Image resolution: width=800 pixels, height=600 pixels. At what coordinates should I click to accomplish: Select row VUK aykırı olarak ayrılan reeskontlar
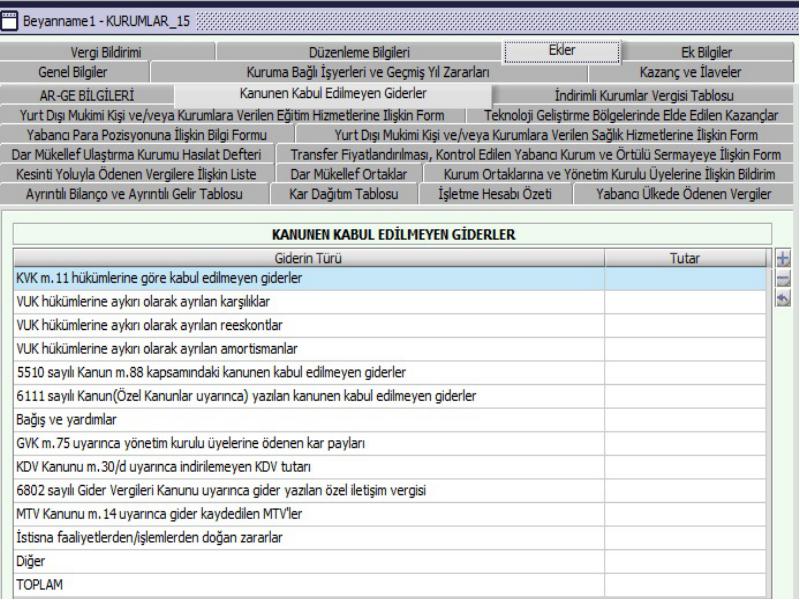[390, 325]
